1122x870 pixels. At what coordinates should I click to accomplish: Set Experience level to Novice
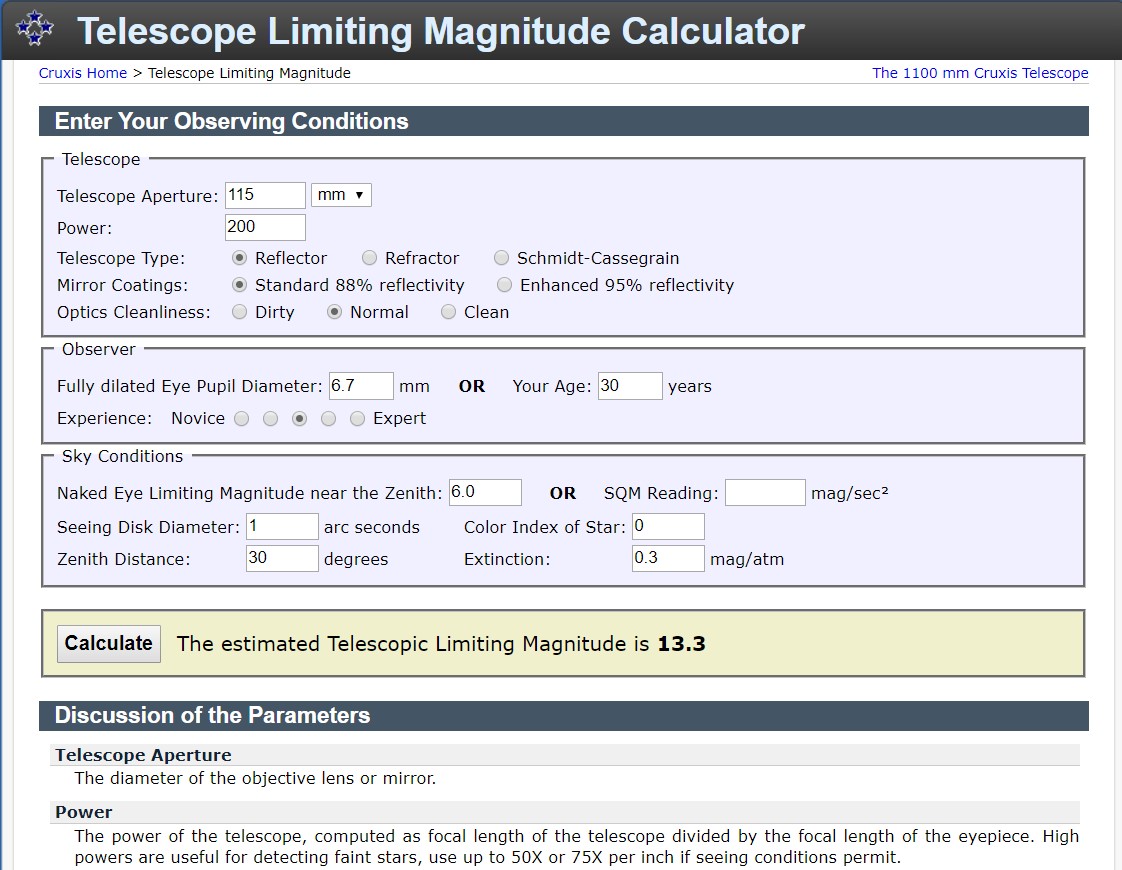[x=241, y=418]
